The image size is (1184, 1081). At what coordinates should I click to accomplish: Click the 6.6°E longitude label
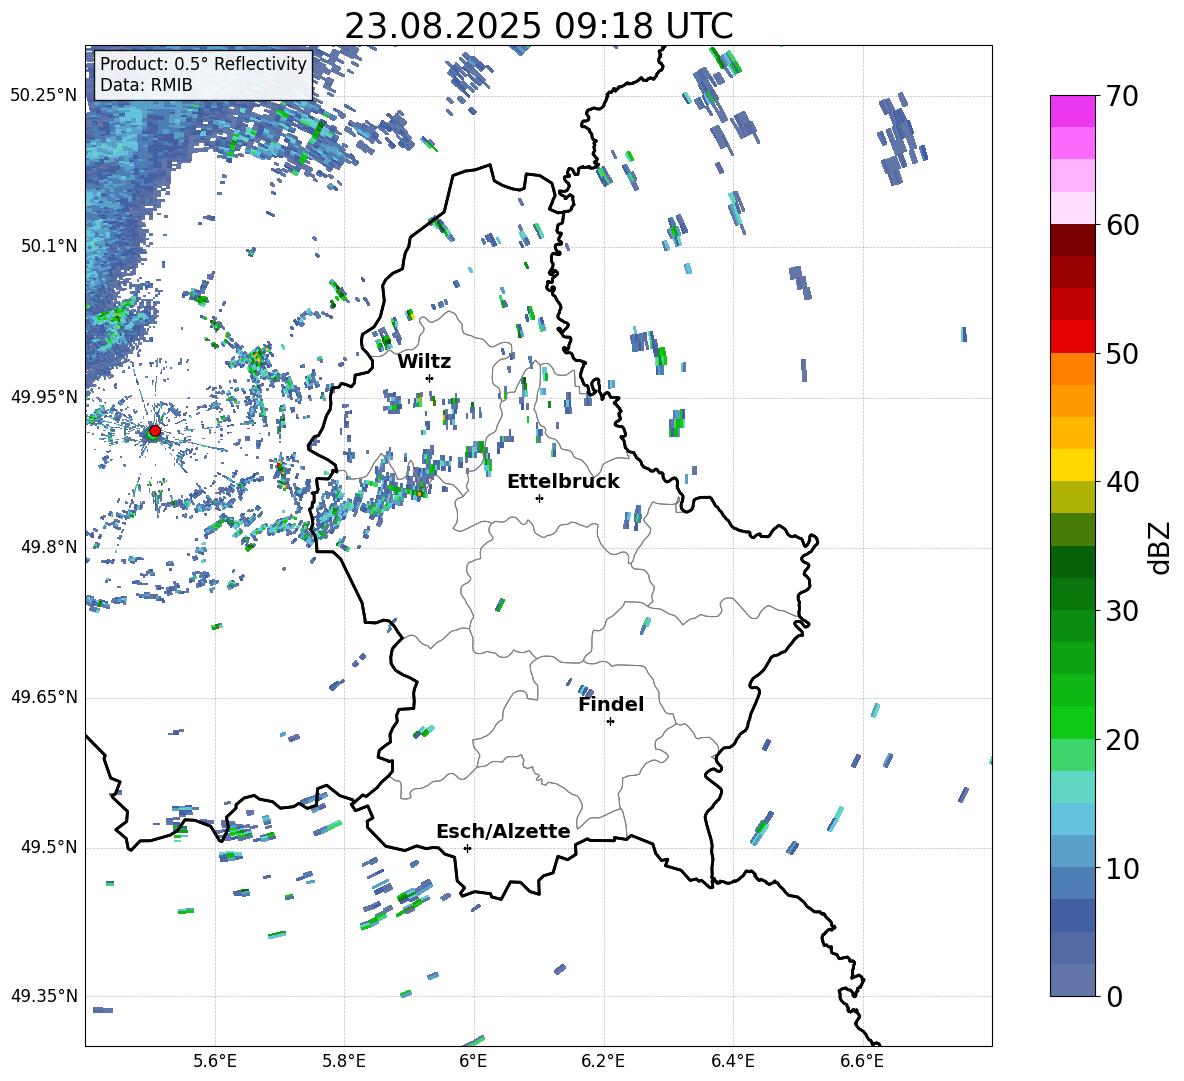[862, 1063]
